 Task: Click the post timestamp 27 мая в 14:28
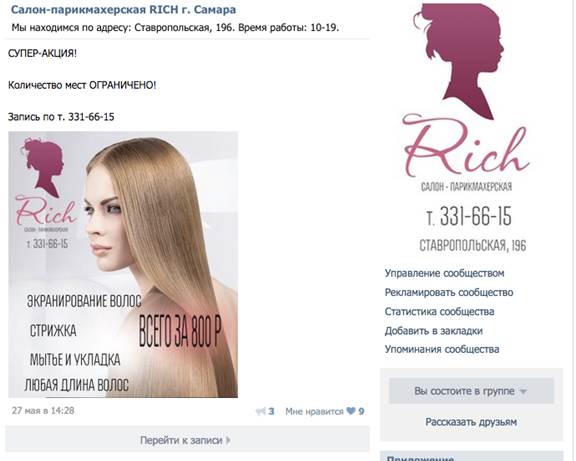[43, 410]
